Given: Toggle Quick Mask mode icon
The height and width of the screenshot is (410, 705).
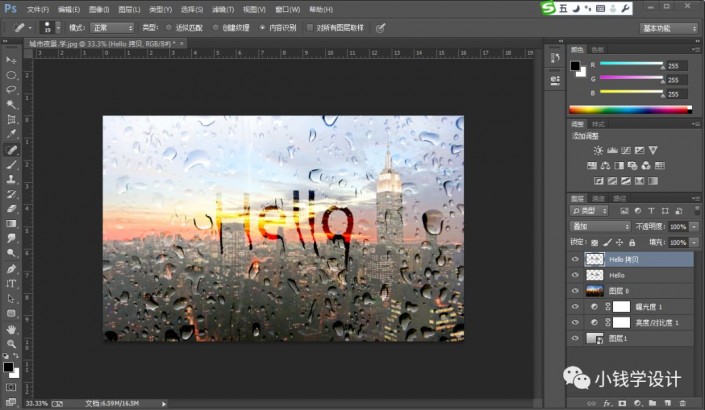Looking at the screenshot, I should click(x=11, y=387).
